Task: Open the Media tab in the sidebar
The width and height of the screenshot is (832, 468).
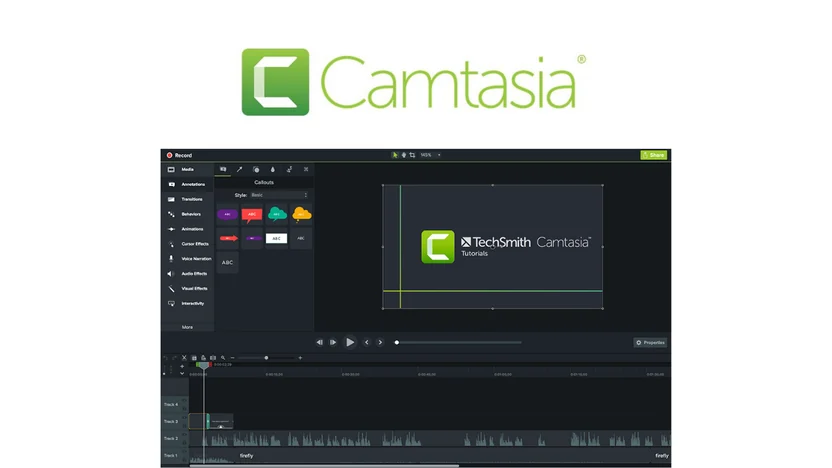Action: click(187, 169)
